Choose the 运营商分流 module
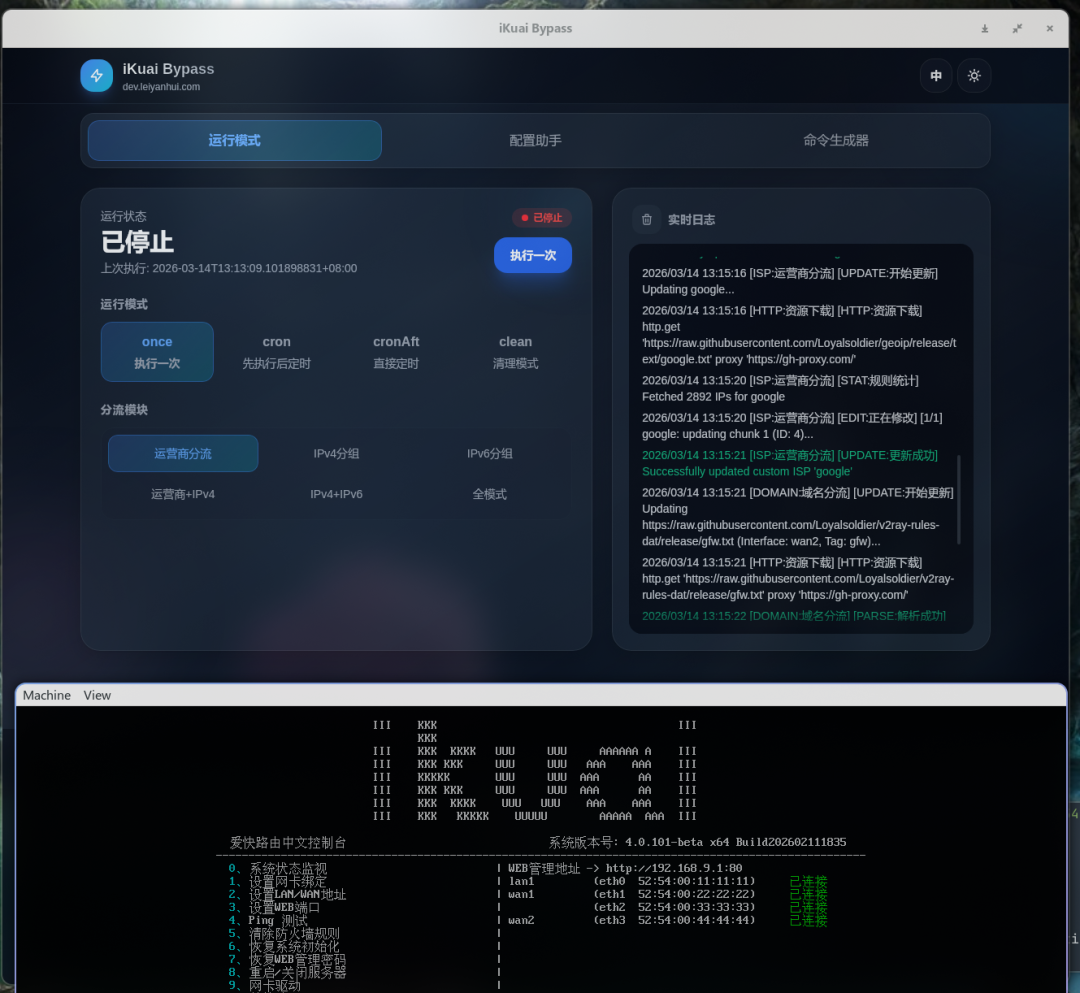 coord(183,454)
